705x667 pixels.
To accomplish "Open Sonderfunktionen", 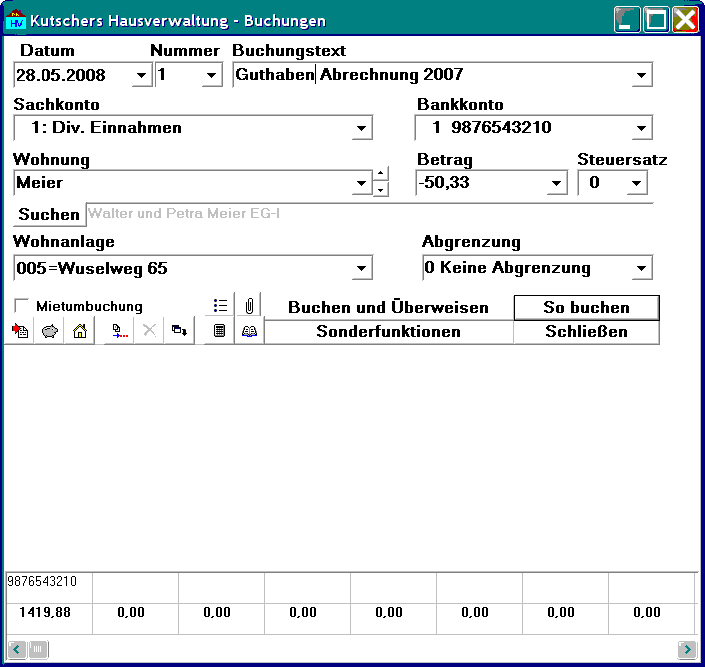I will tap(388, 332).
